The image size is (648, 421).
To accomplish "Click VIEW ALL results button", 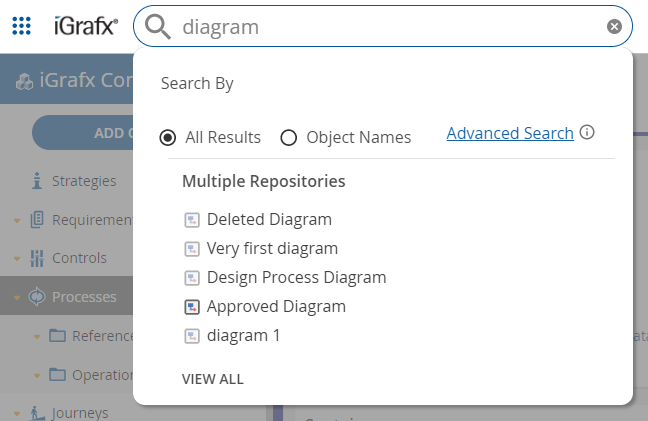I will tap(212, 379).
